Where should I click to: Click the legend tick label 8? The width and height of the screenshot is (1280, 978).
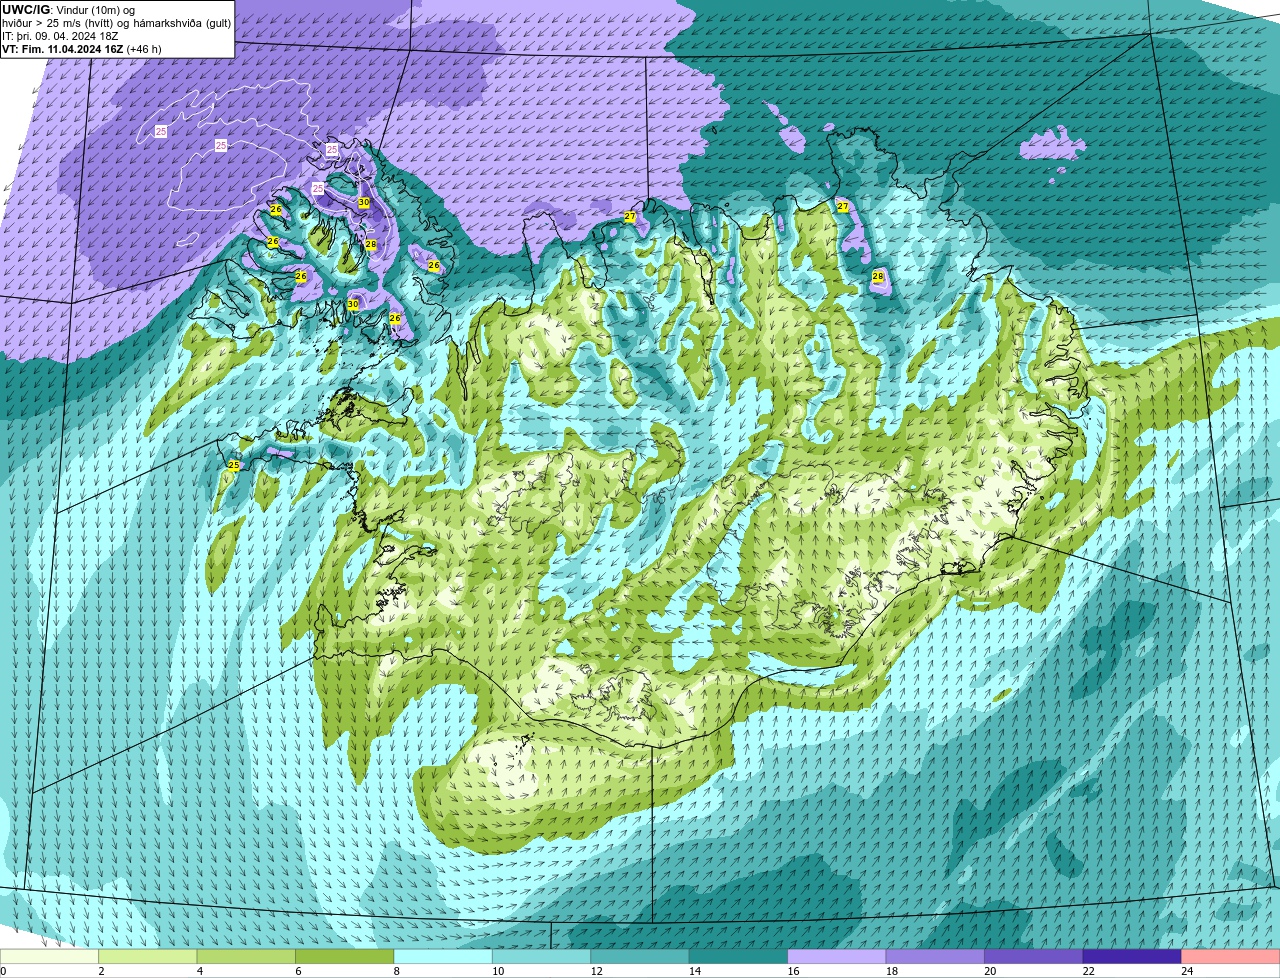click(x=397, y=971)
